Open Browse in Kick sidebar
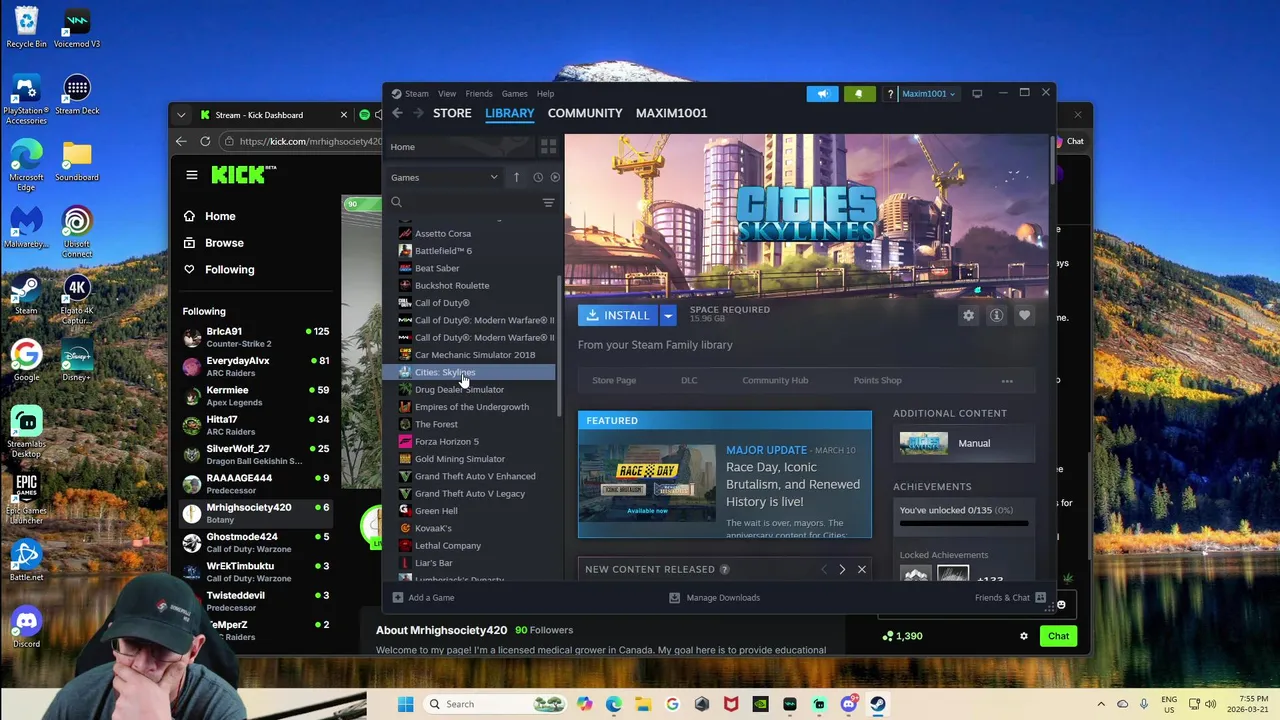The image size is (1280, 720). (x=224, y=243)
